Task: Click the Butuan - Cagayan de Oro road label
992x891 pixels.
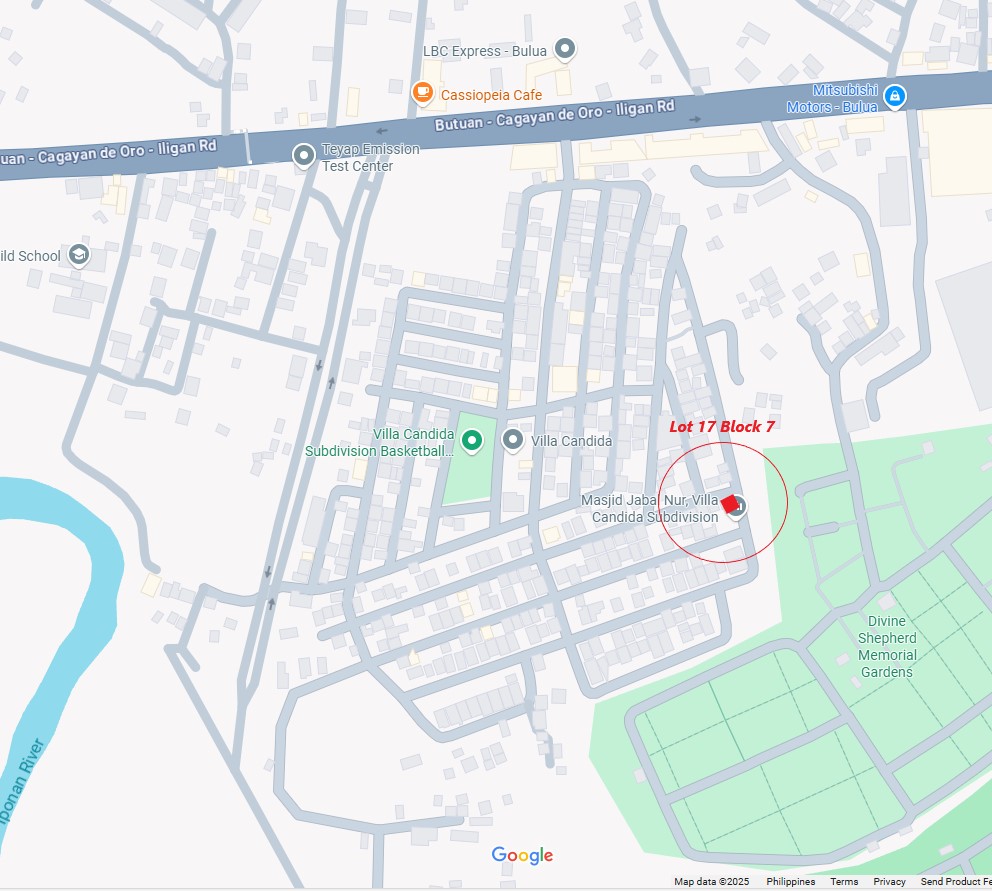Action: pos(554,115)
